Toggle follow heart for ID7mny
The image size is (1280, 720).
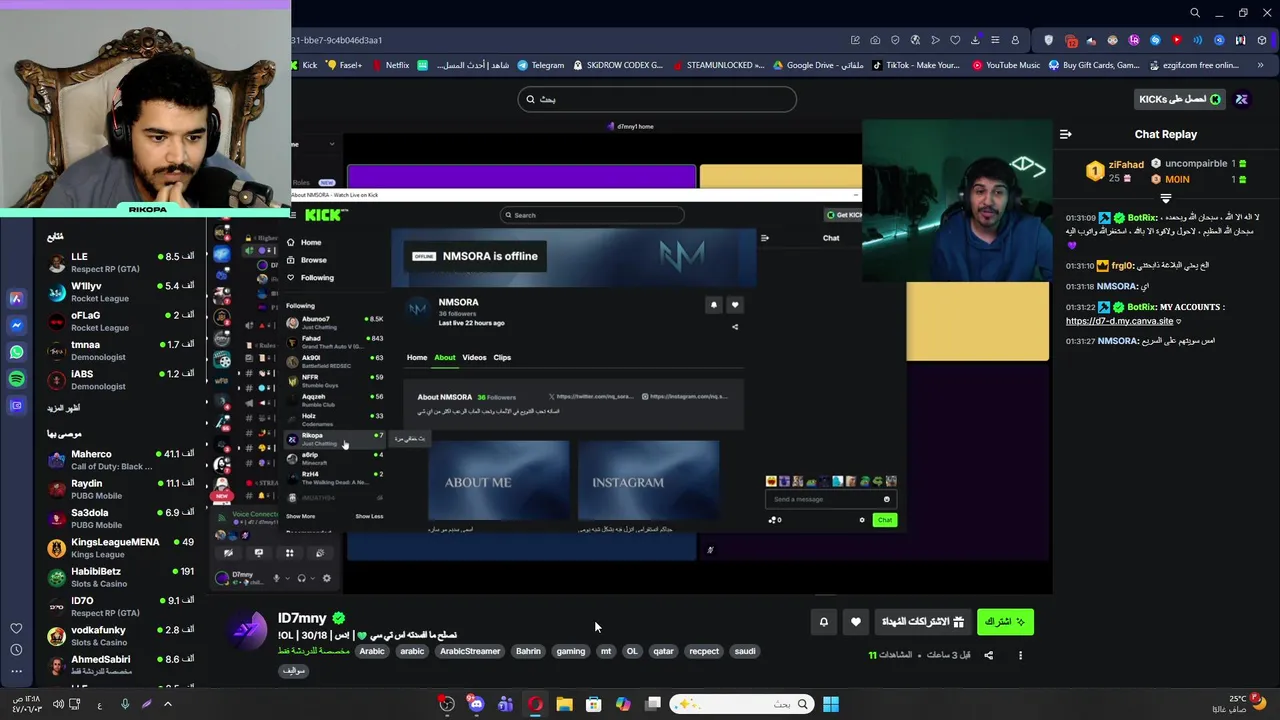[855, 622]
